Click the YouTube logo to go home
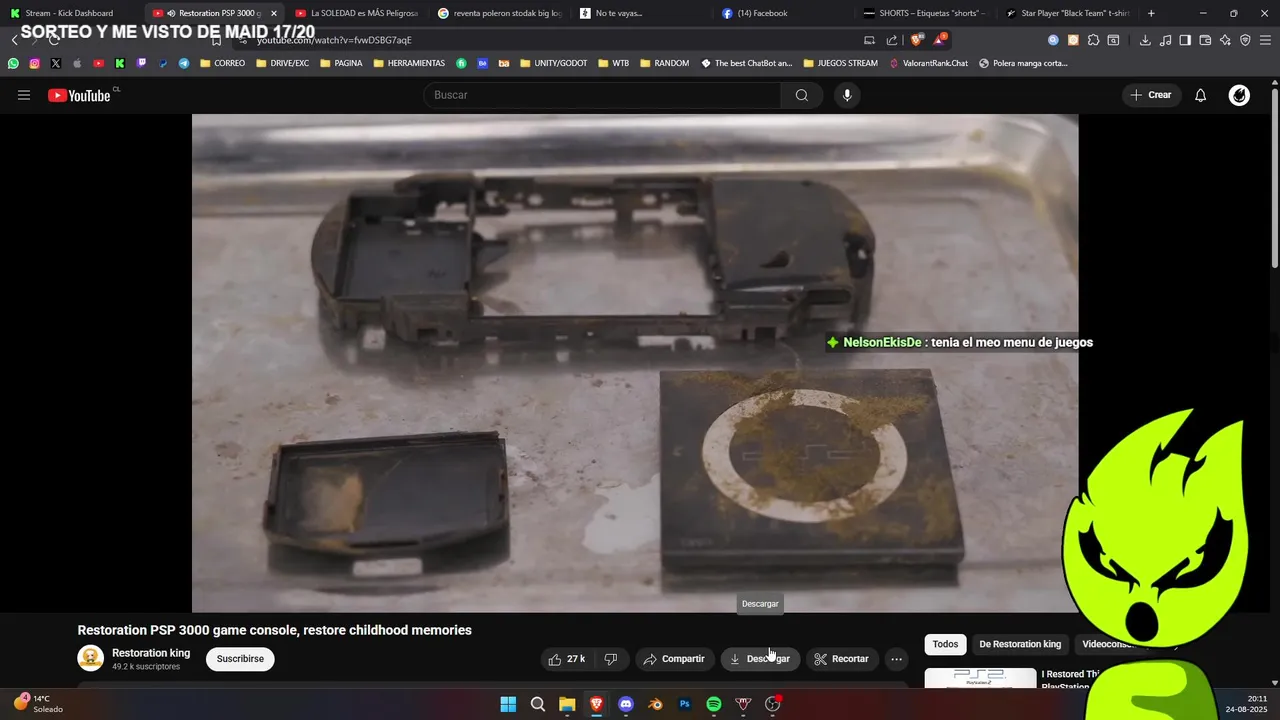 (79, 95)
